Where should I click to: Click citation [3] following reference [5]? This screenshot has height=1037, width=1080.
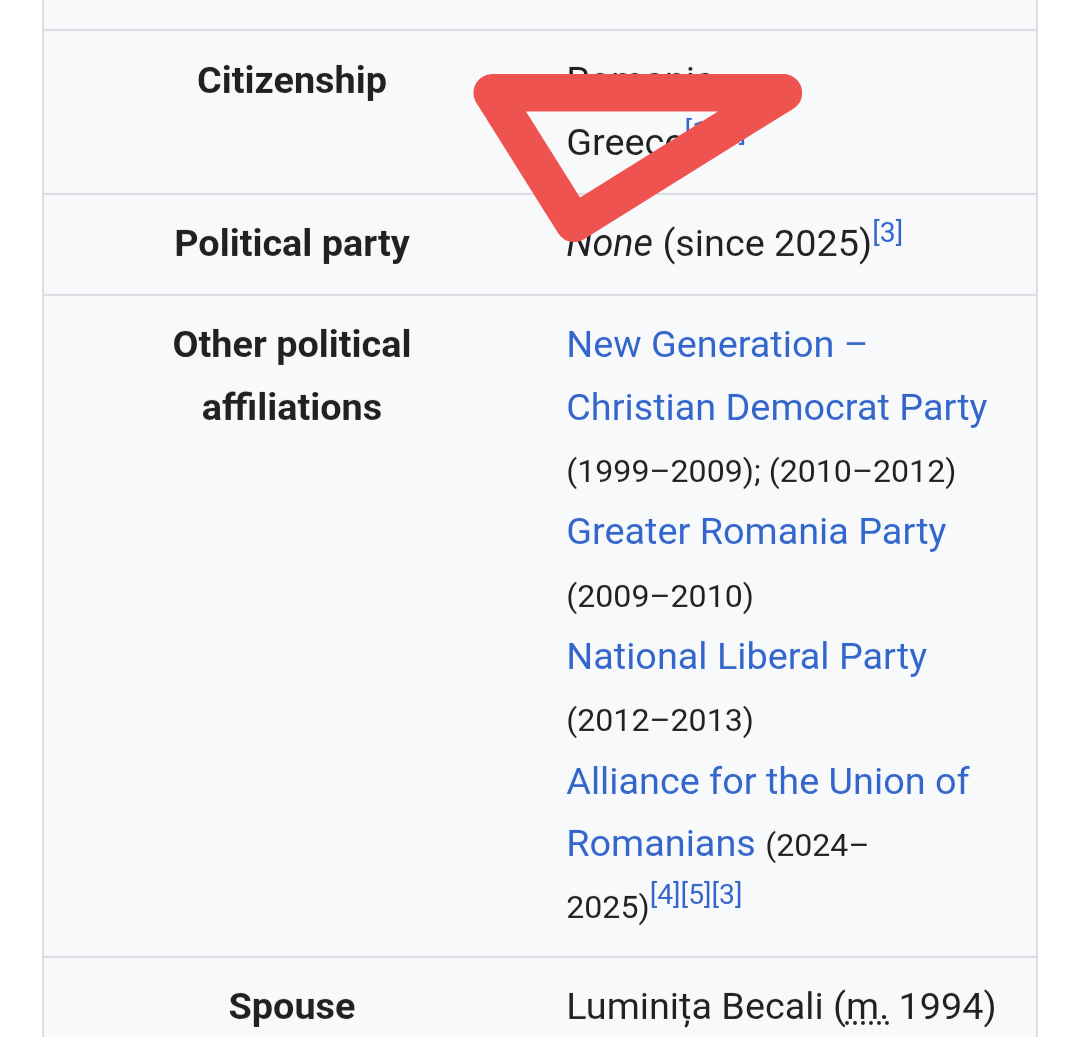[727, 894]
